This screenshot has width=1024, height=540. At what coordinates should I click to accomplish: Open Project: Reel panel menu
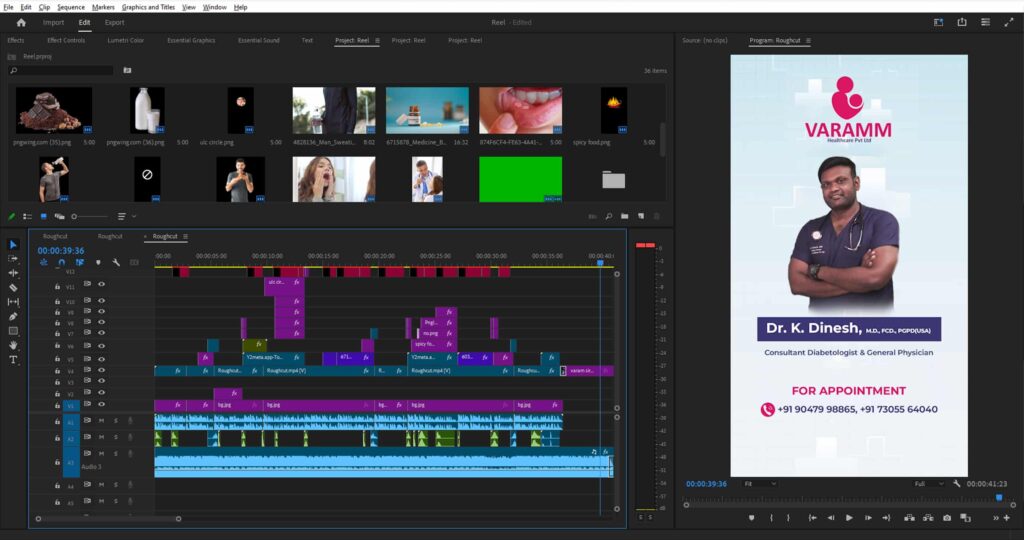pyautogui.click(x=377, y=40)
